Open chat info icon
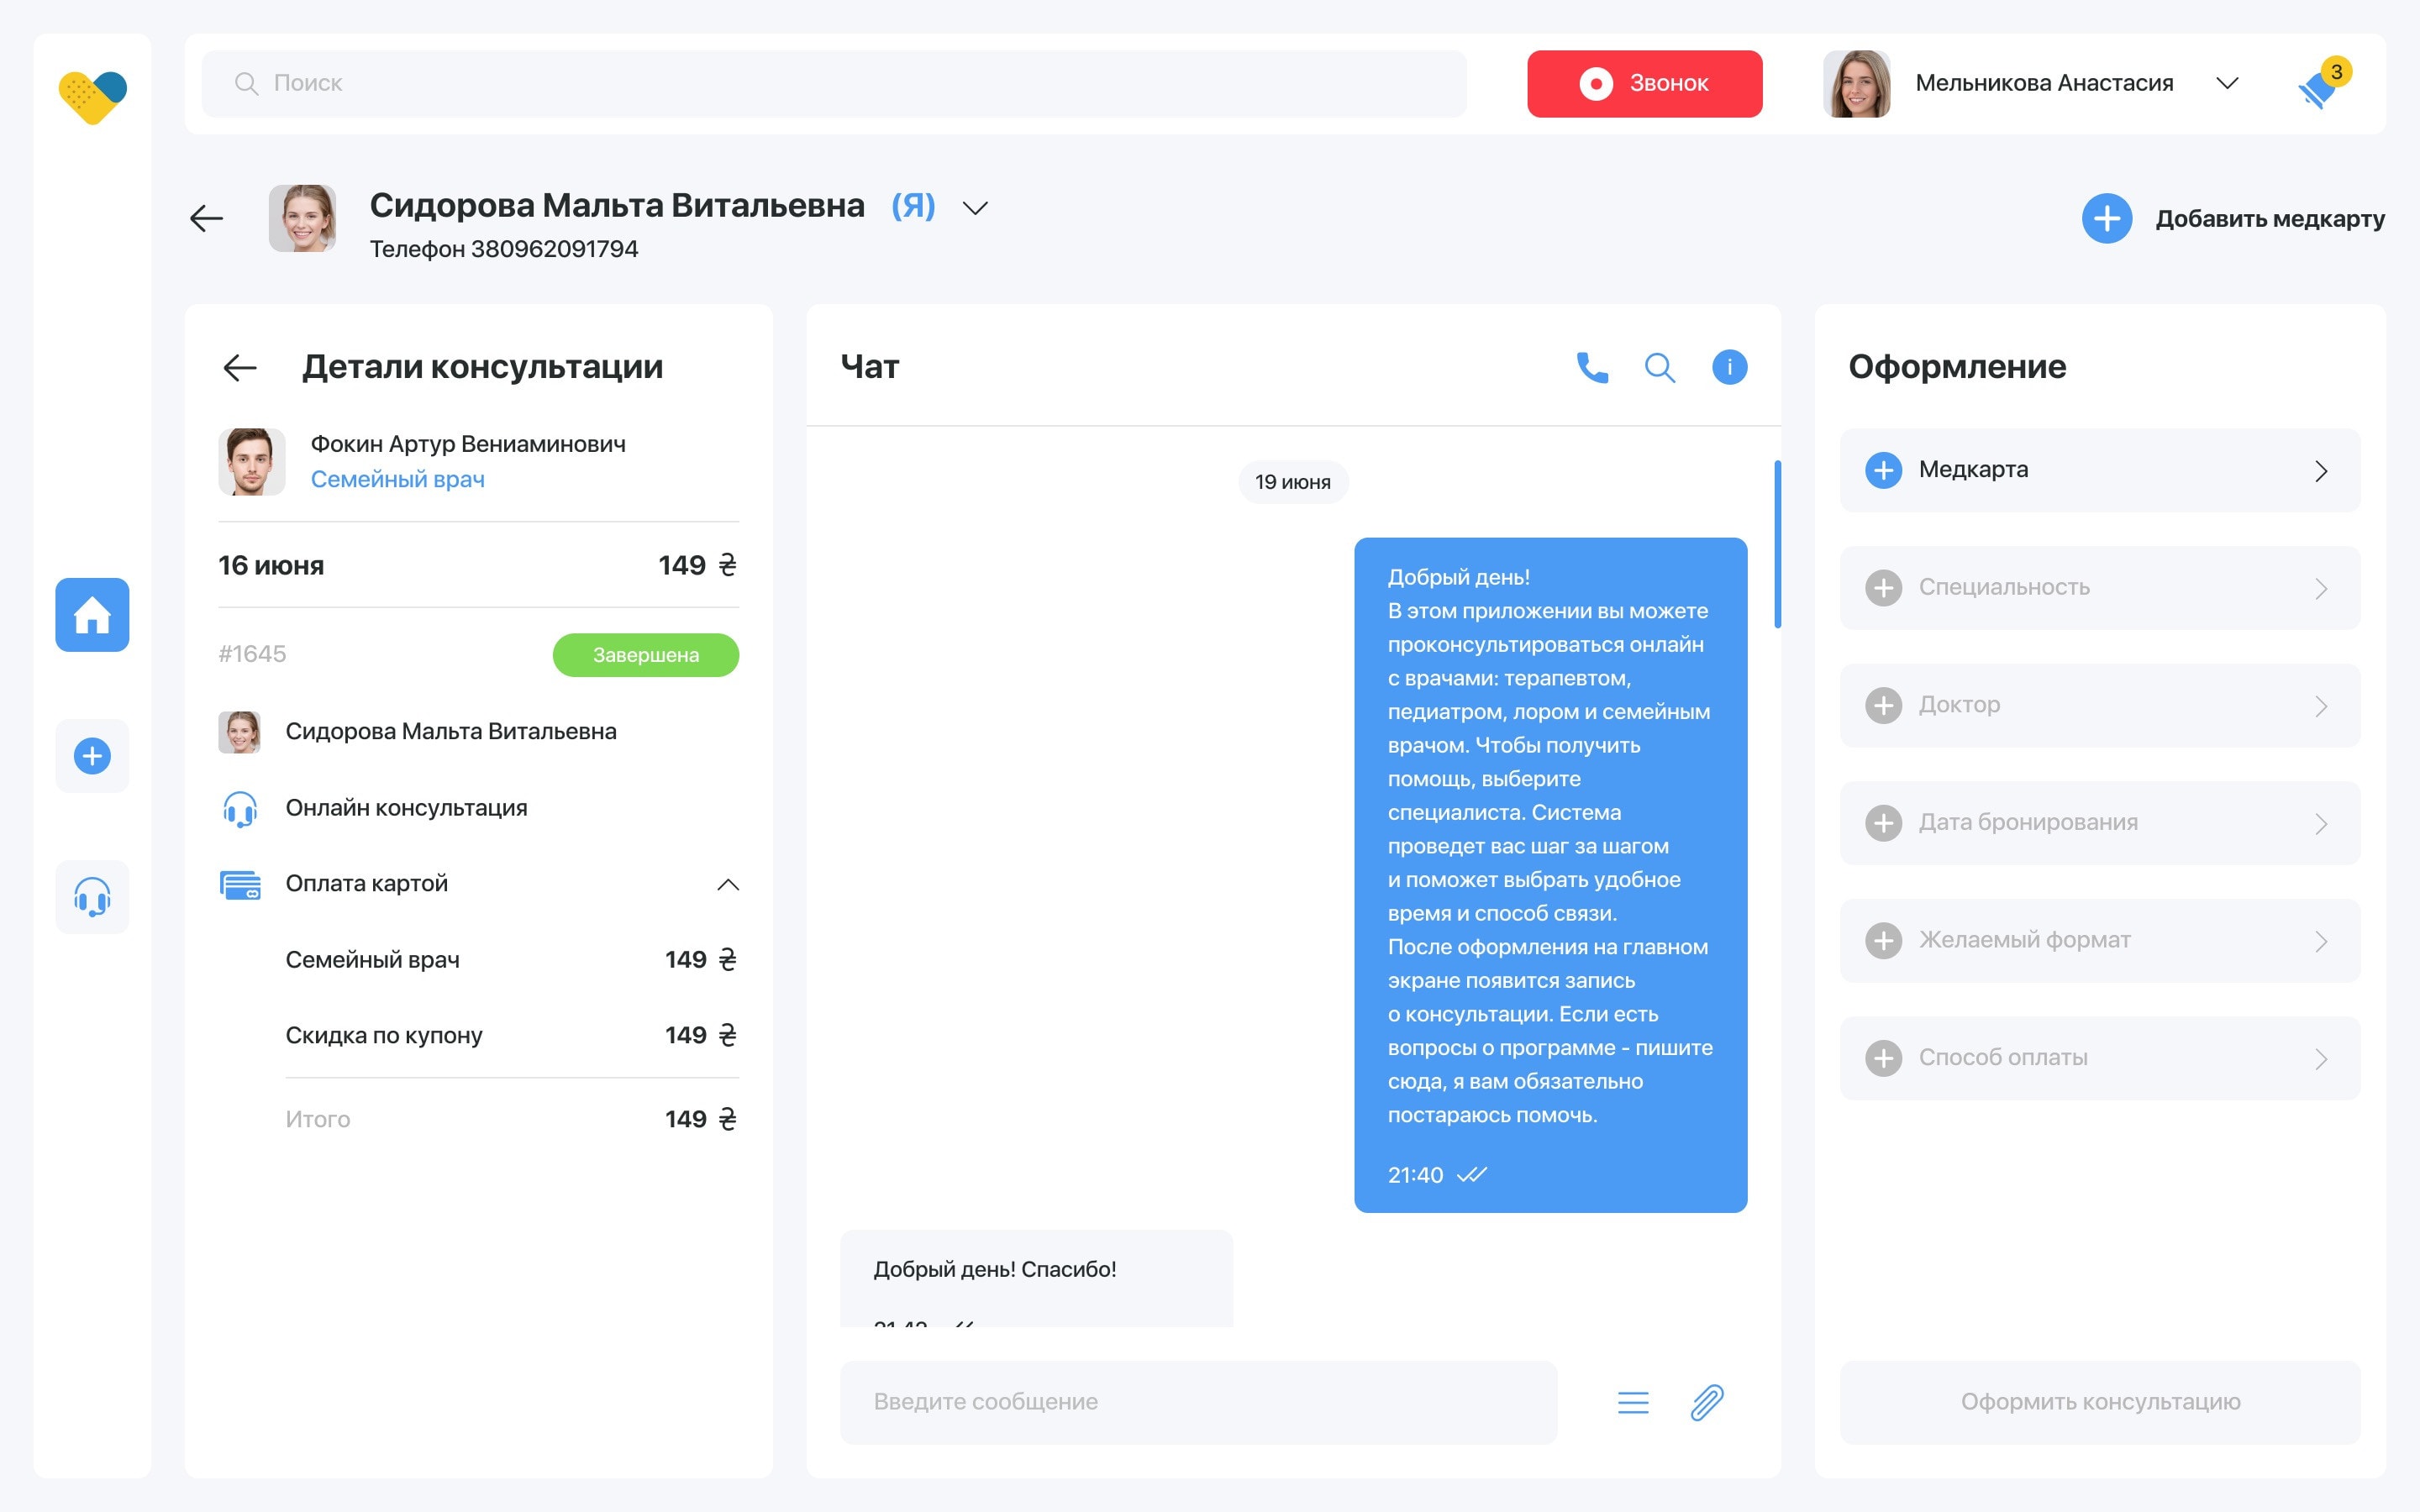Screen dimensions: 2420x1512 click(x=1729, y=367)
